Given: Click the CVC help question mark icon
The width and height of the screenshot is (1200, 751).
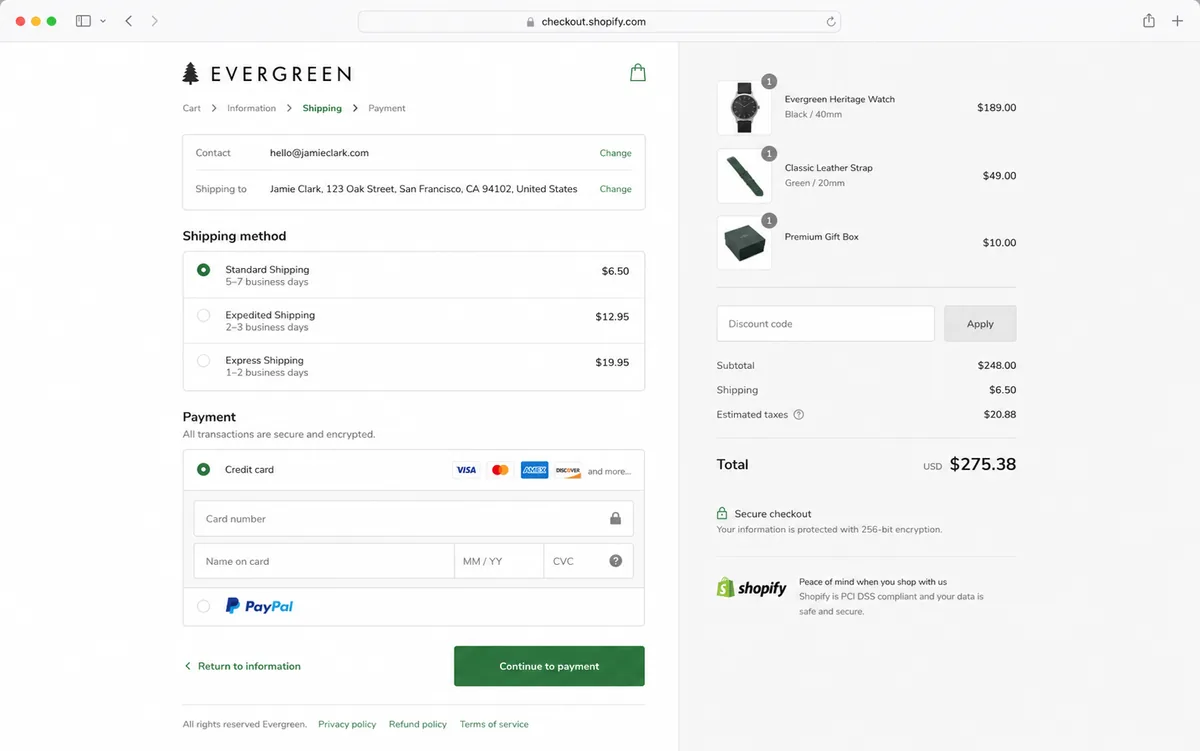Looking at the screenshot, I should point(615,561).
